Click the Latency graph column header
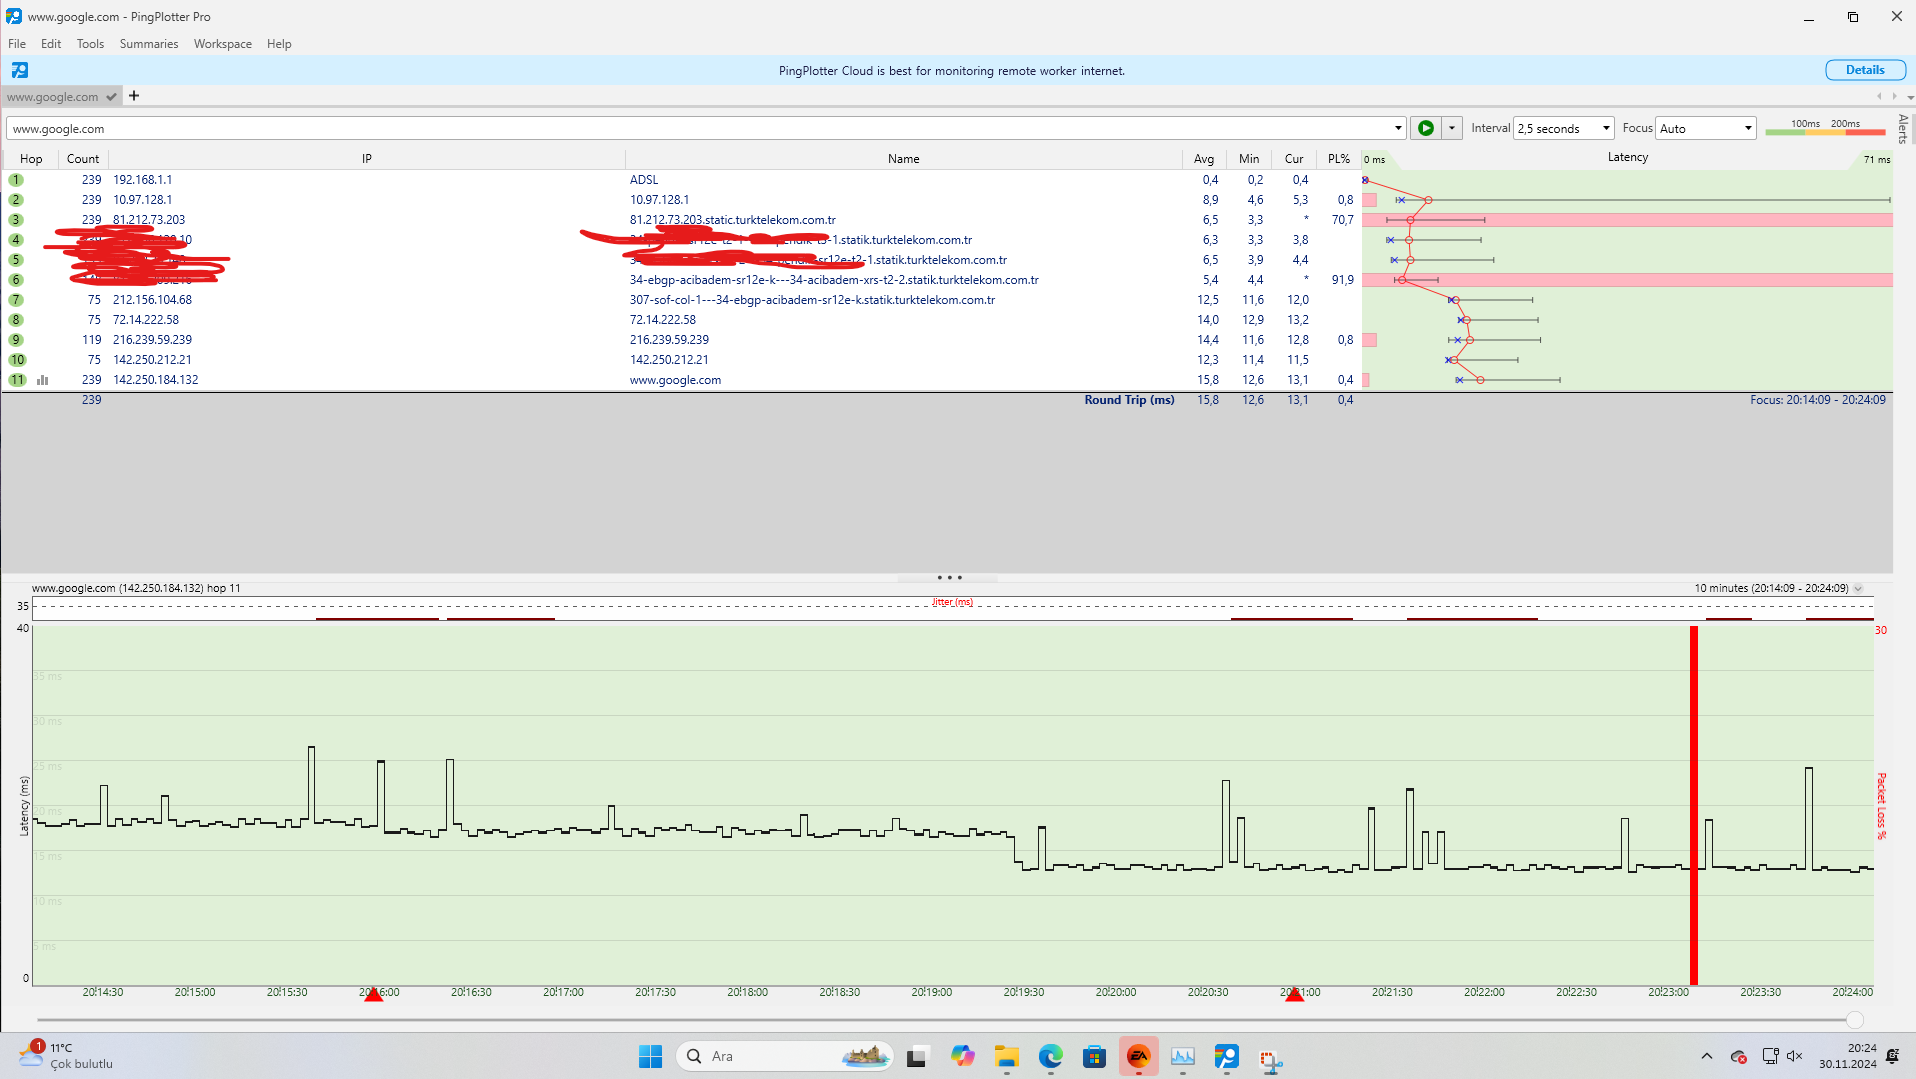Viewport: 1916px width, 1079px height. (1628, 158)
